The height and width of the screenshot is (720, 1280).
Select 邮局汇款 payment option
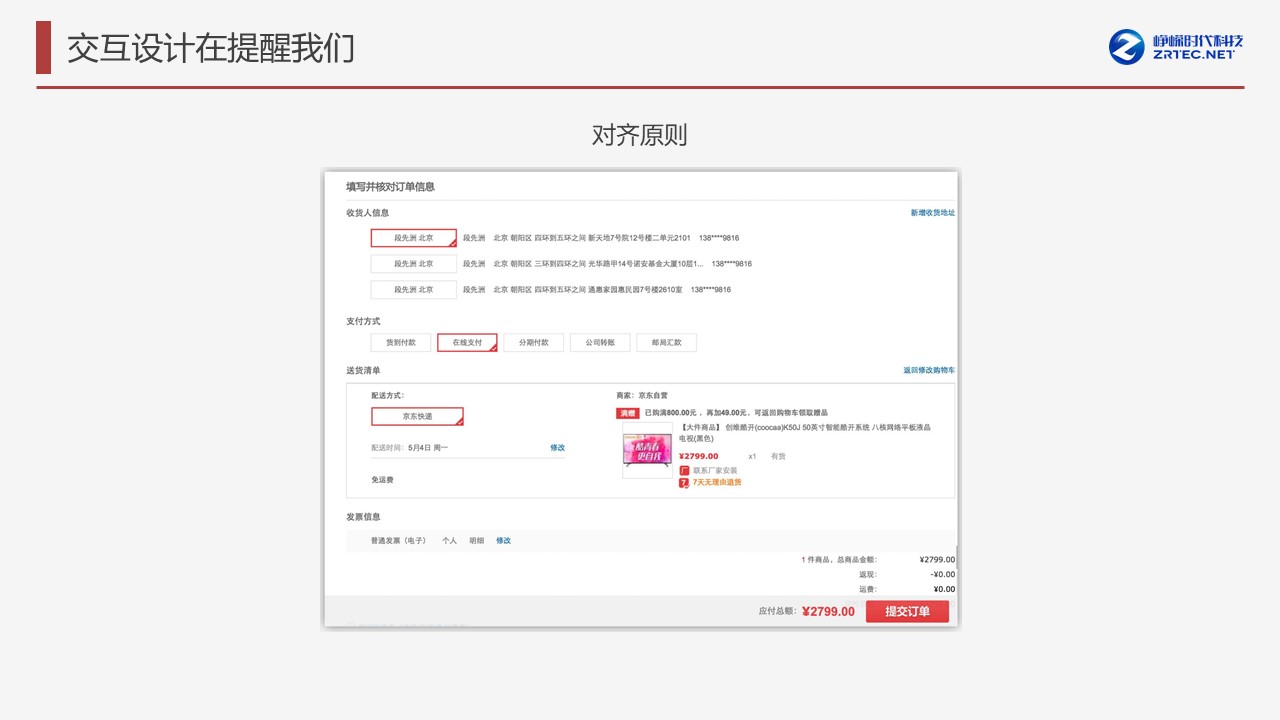tap(666, 342)
